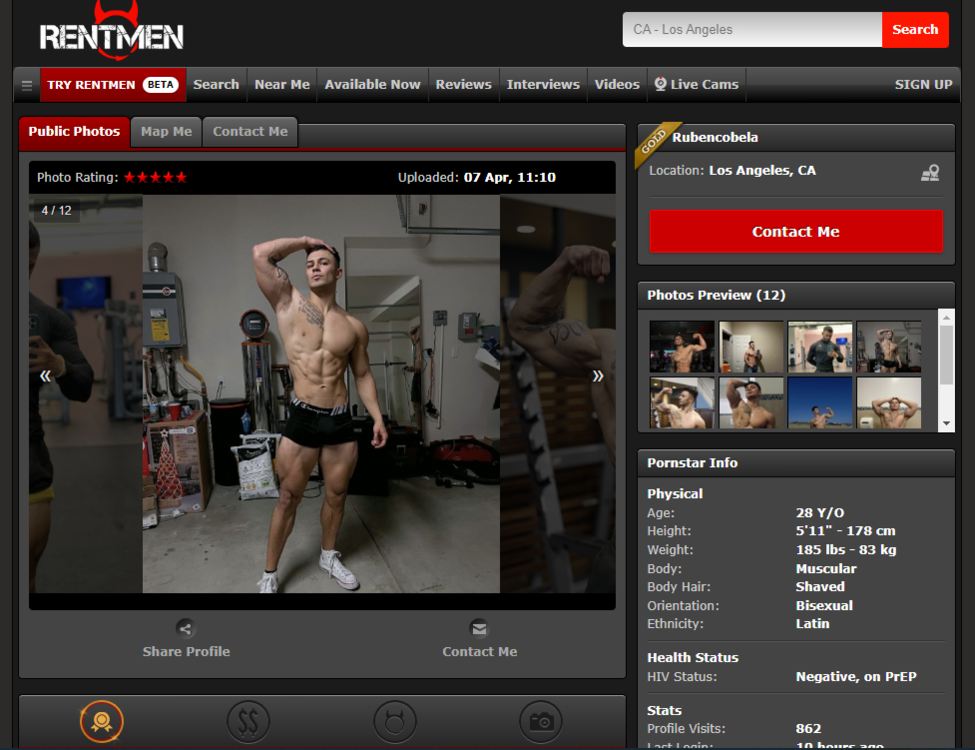Open Live Cams in navigation bar

pyautogui.click(x=696, y=85)
